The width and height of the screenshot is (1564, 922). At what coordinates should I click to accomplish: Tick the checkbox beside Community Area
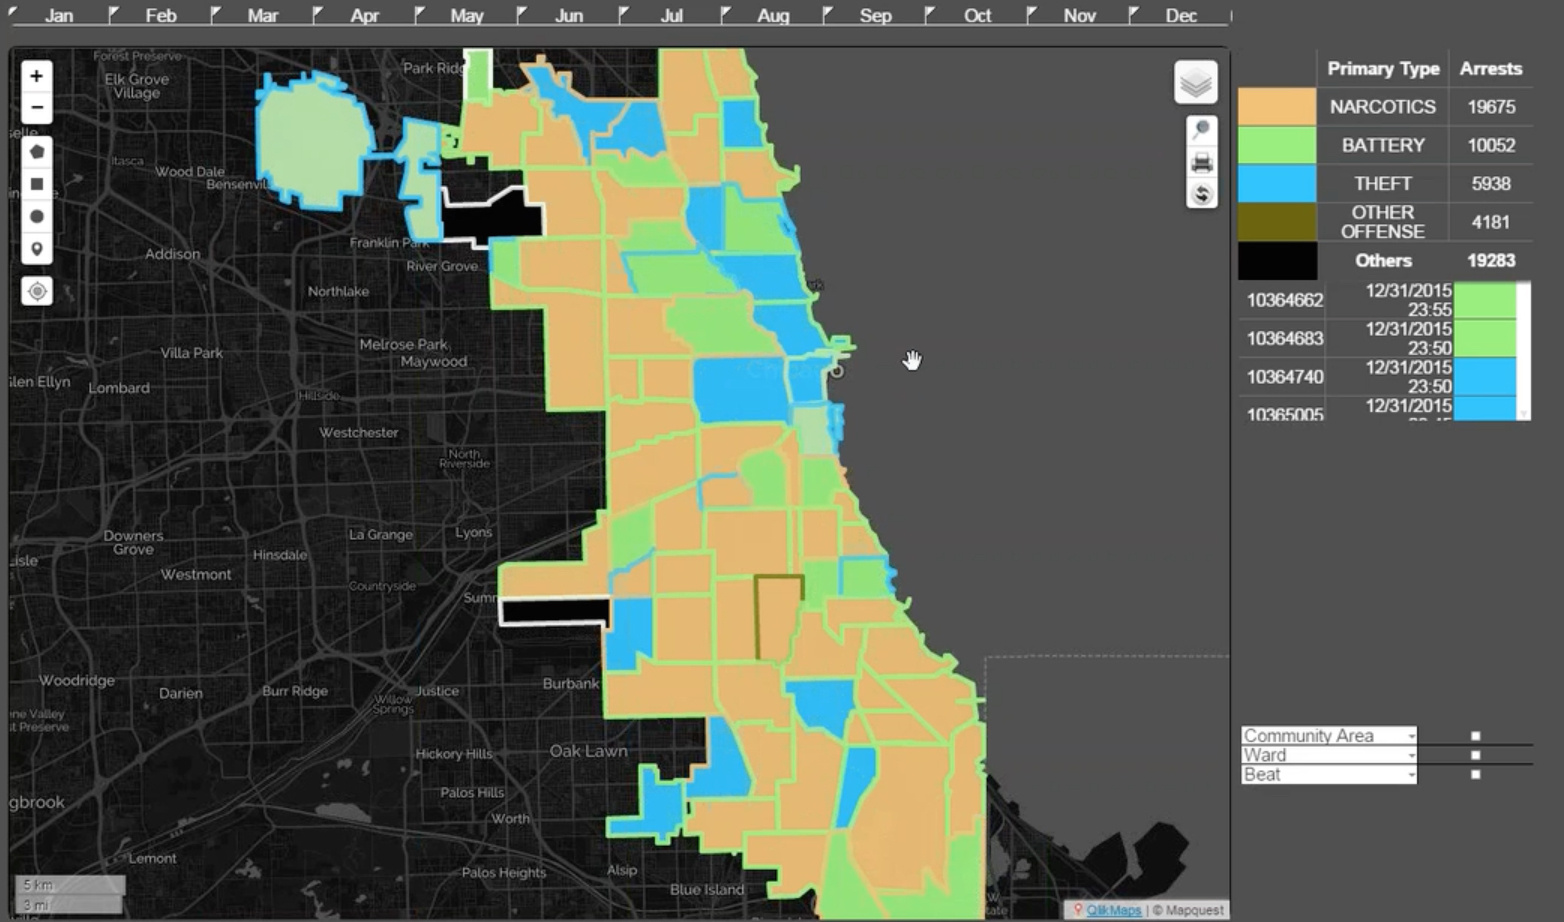click(1475, 736)
